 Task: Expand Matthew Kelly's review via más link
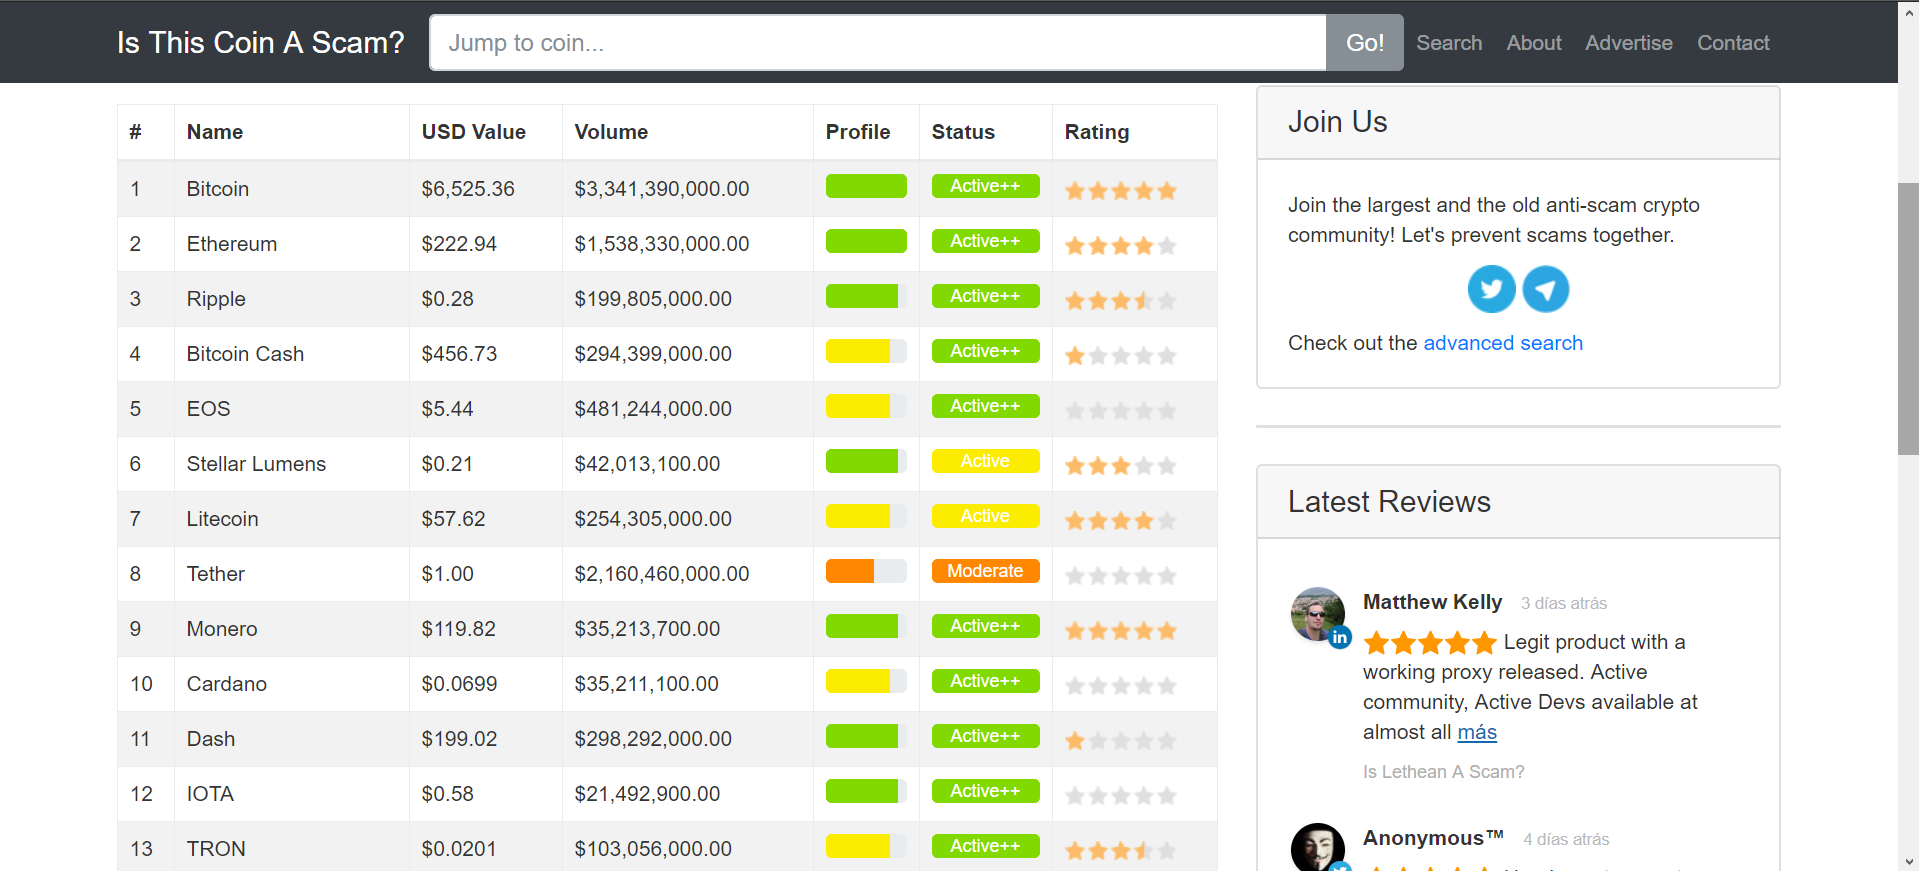pyautogui.click(x=1477, y=732)
